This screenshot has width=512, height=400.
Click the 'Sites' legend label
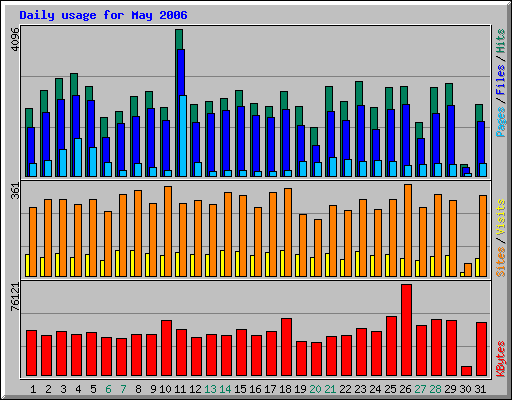click(501, 262)
